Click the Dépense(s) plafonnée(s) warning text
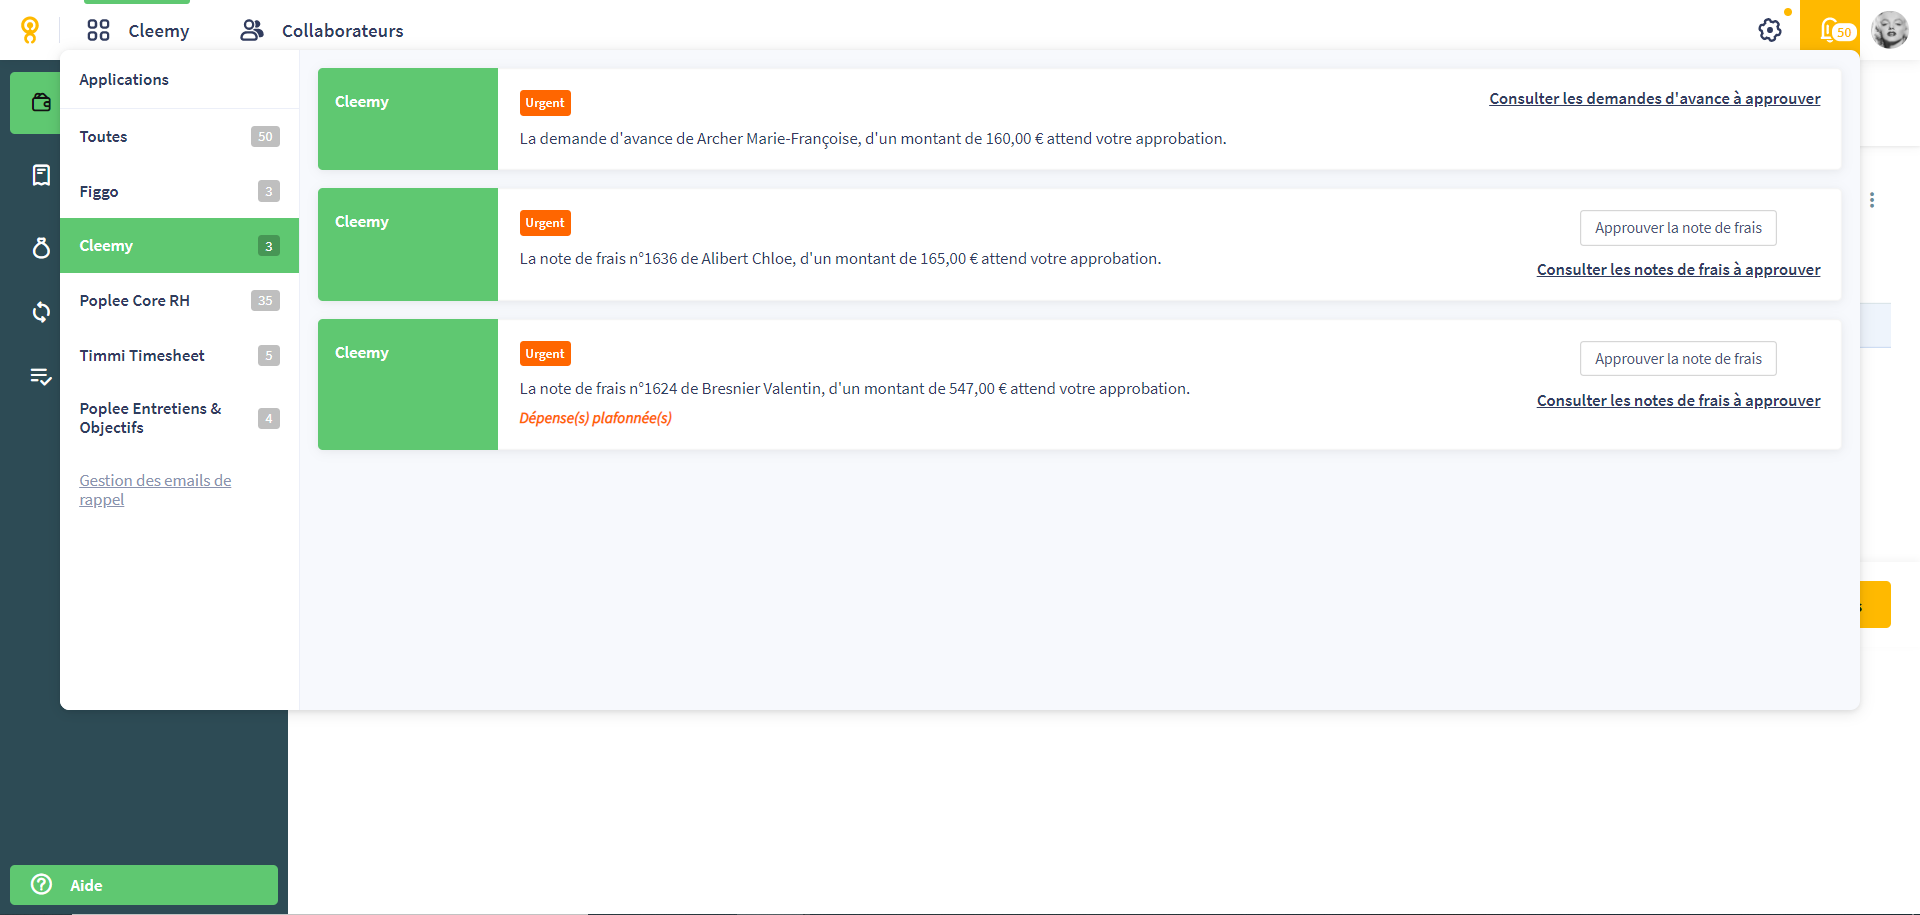The width and height of the screenshot is (1920, 915). [595, 418]
